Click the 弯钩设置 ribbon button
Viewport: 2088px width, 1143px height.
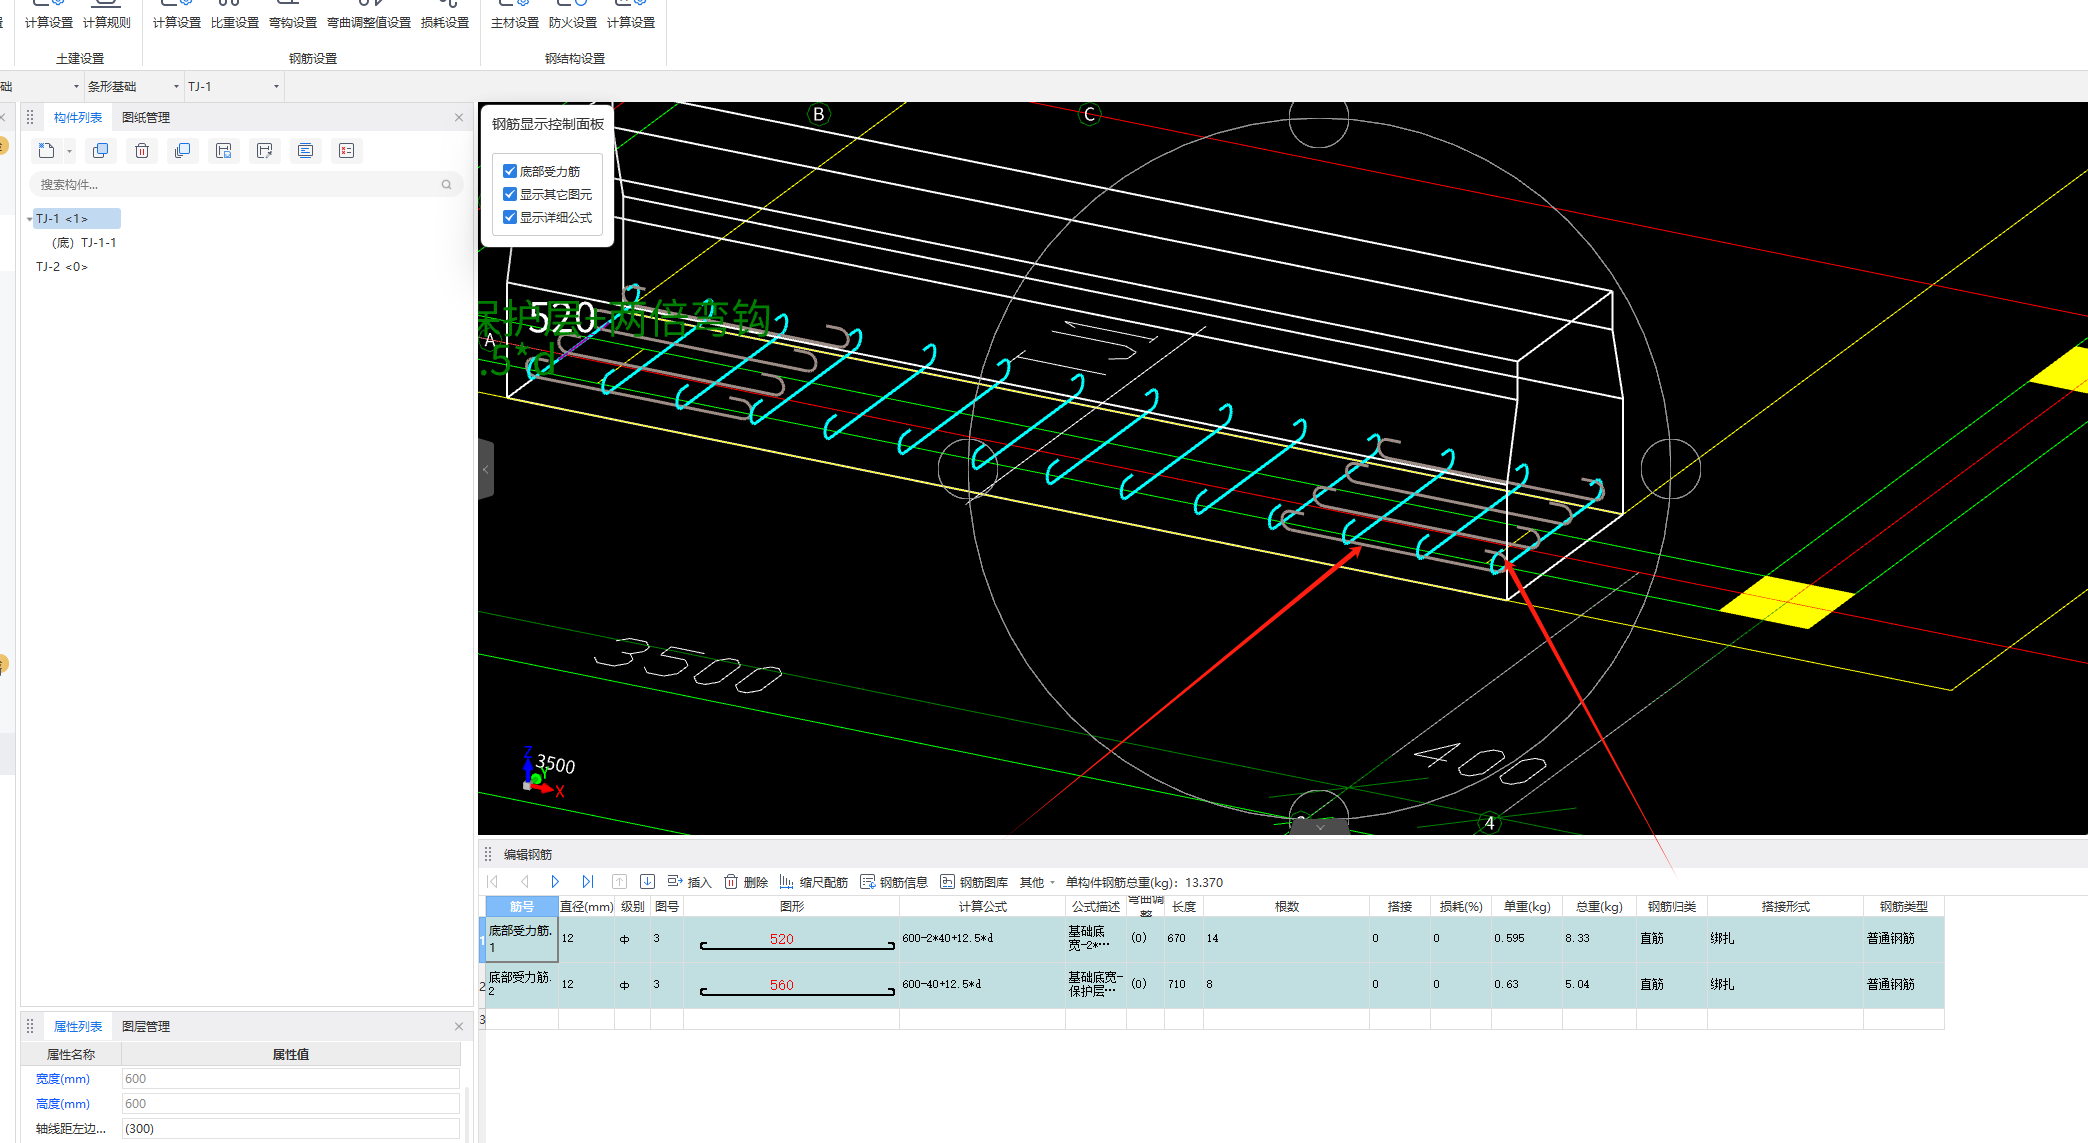[x=293, y=17]
